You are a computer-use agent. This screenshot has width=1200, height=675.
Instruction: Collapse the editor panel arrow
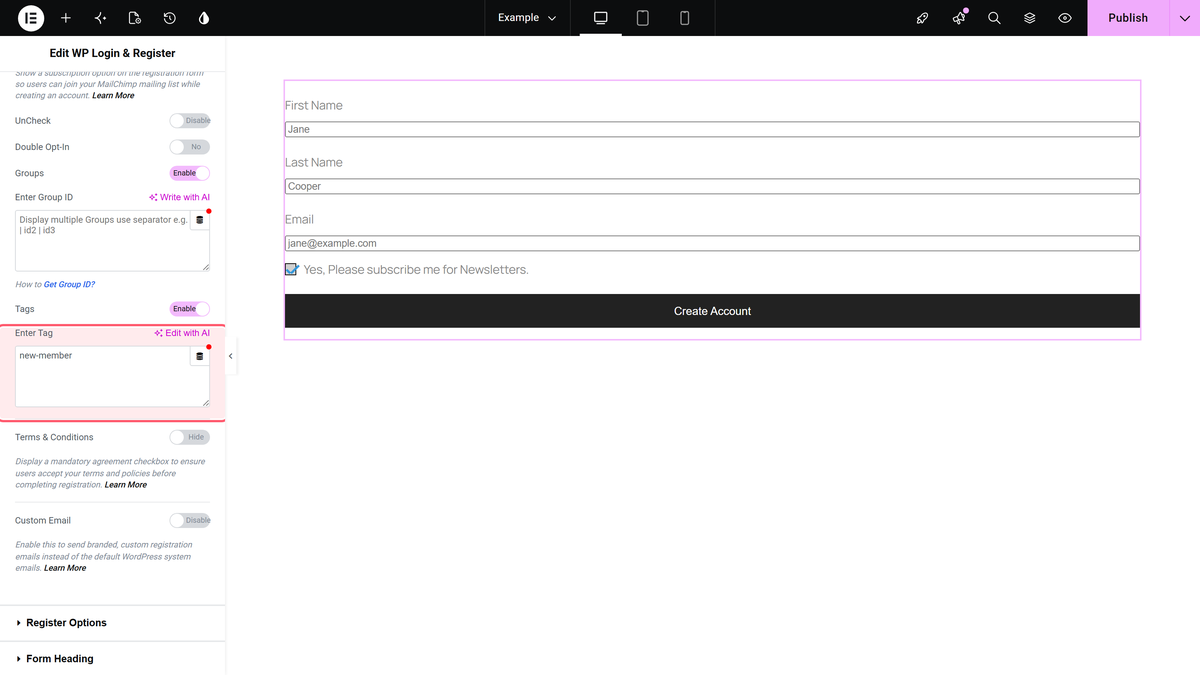pyautogui.click(x=231, y=356)
